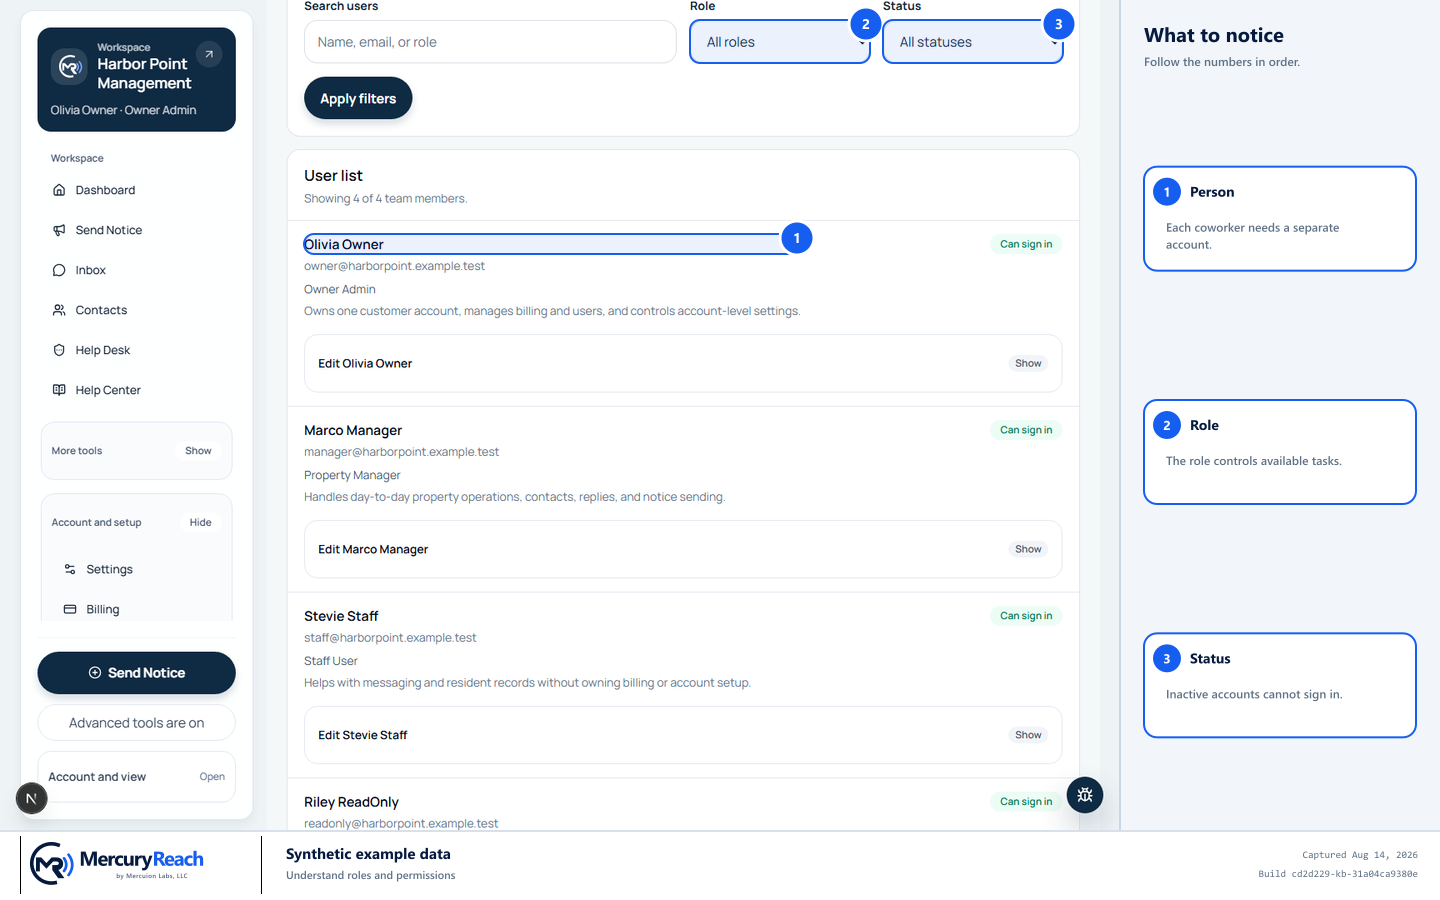Focus the Search users input field

pos(490,42)
